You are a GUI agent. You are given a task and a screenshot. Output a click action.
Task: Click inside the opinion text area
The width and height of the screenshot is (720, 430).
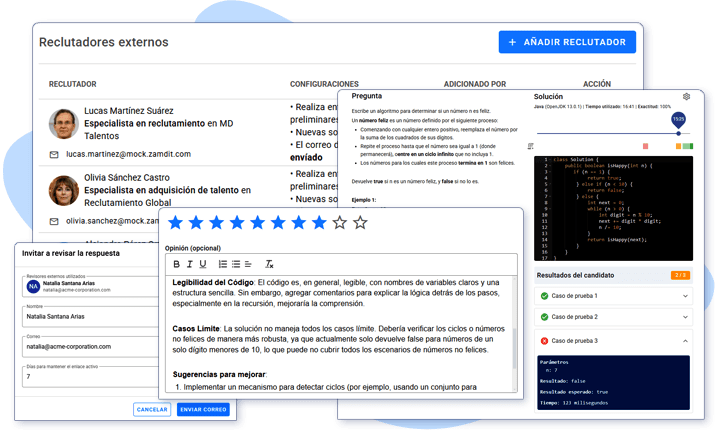(x=338, y=333)
